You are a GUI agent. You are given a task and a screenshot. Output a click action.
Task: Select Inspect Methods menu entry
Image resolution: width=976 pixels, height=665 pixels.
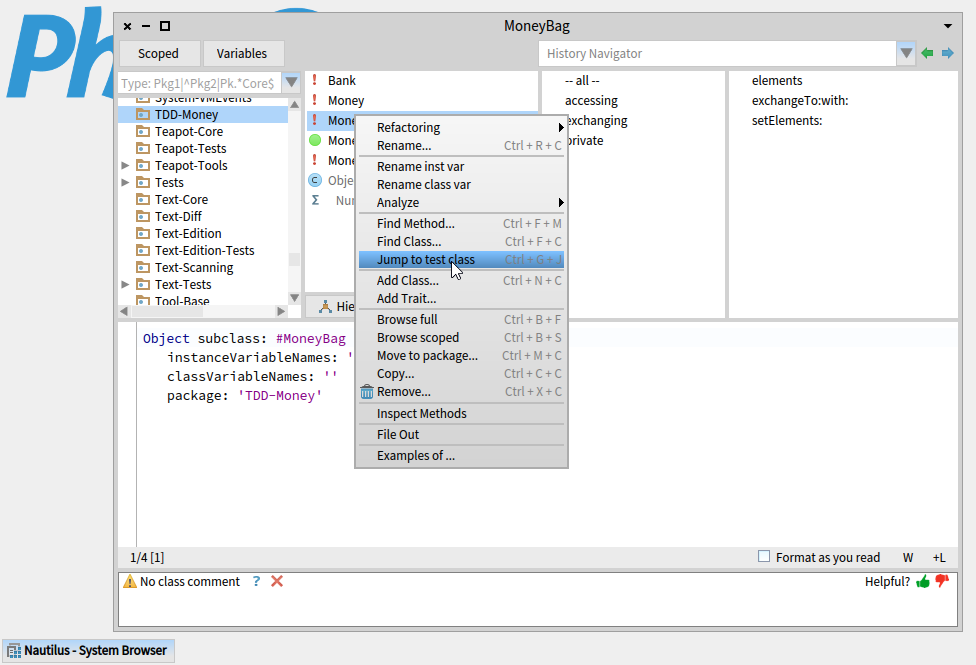[x=461, y=413]
